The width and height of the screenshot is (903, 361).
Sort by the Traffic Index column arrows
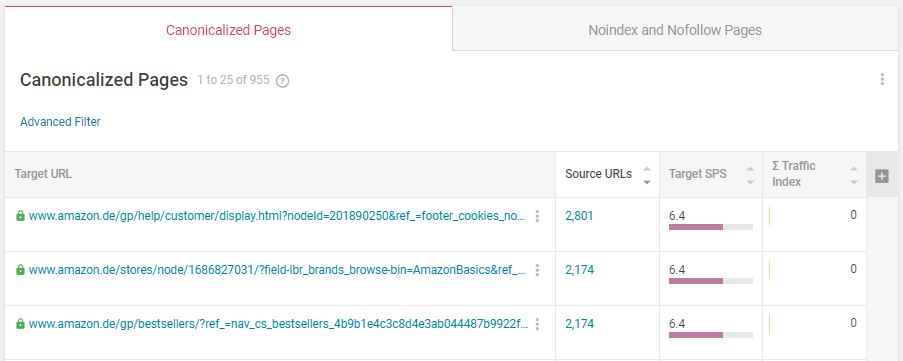[853, 175]
